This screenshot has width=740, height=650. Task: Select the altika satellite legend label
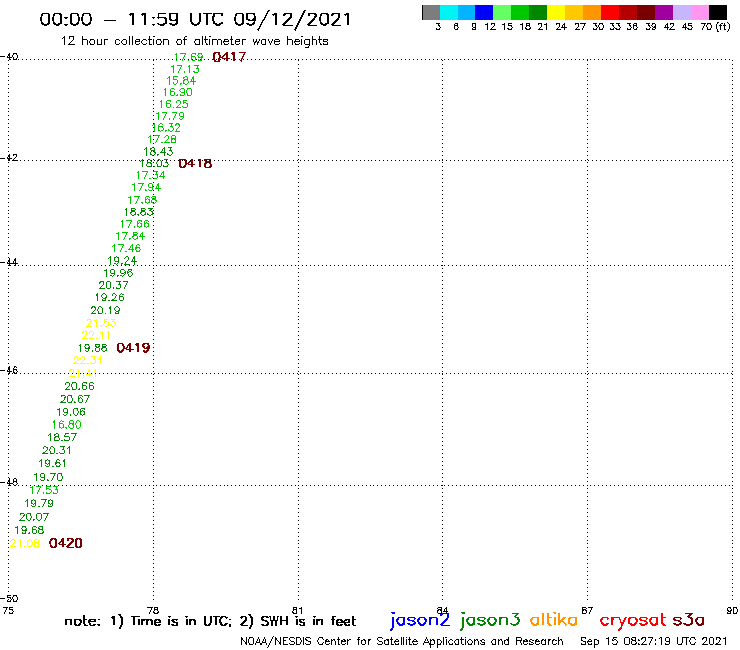point(554,620)
